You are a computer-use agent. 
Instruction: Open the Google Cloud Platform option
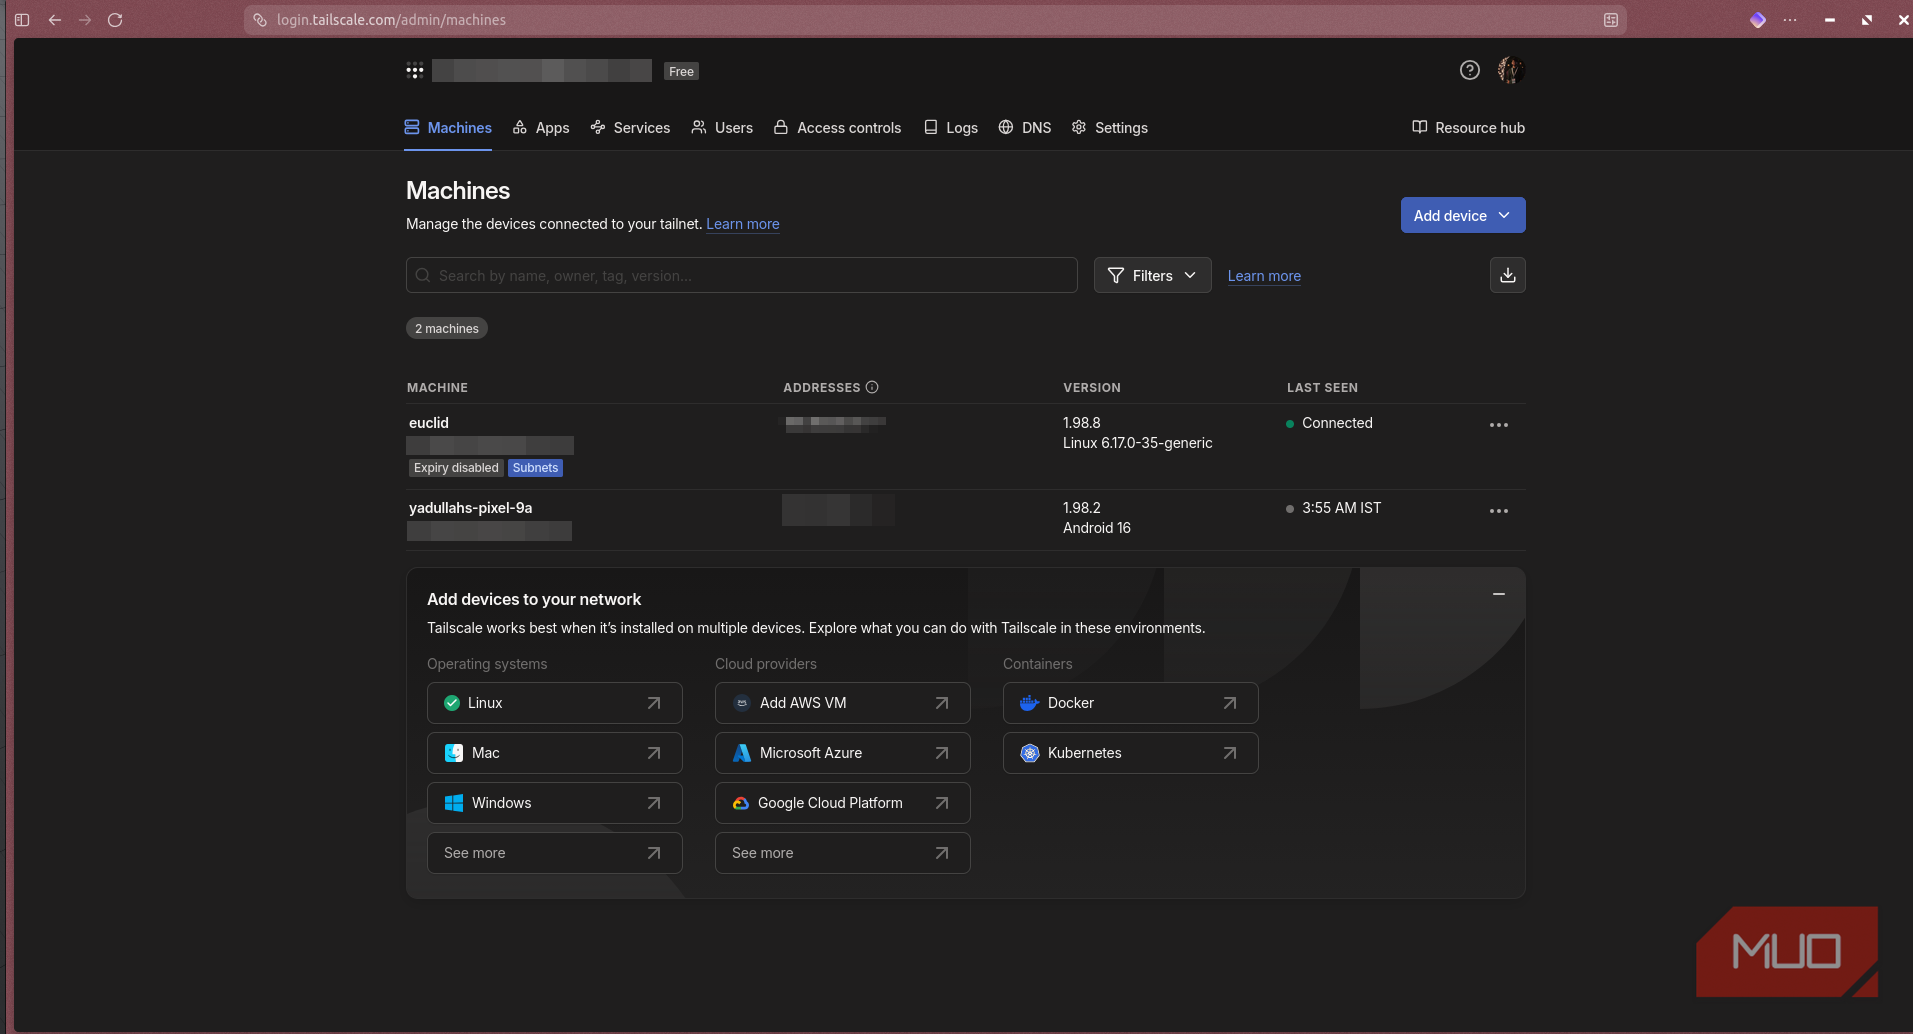pyautogui.click(x=842, y=803)
